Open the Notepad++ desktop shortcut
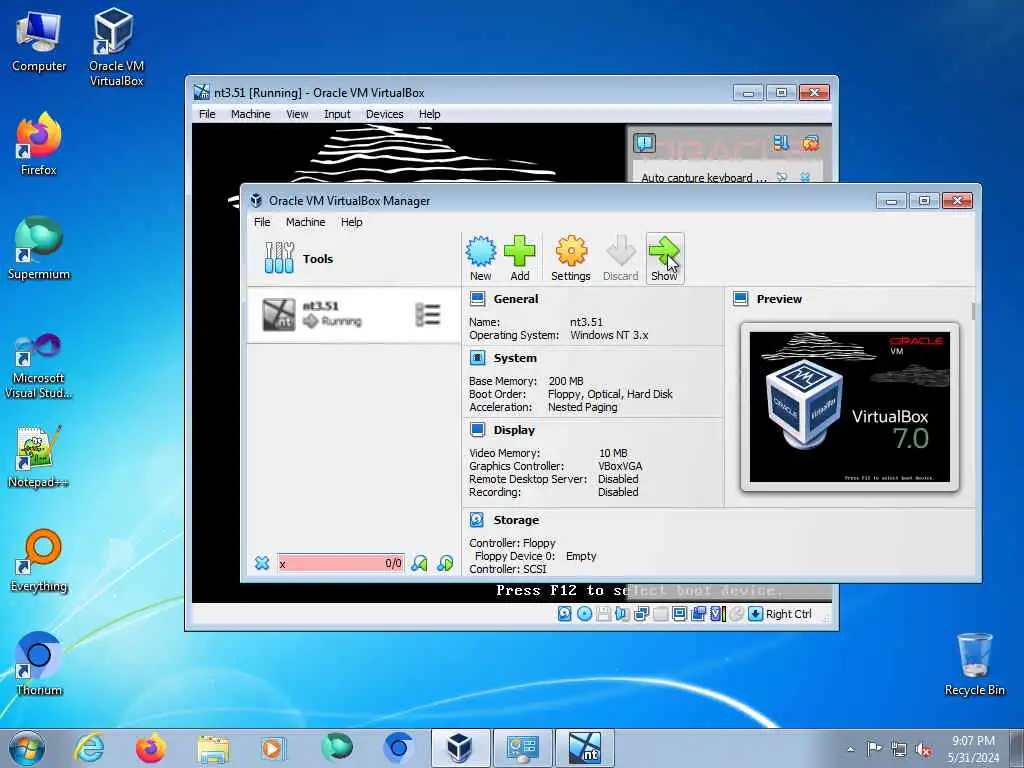The width and height of the screenshot is (1024, 768). point(39,457)
